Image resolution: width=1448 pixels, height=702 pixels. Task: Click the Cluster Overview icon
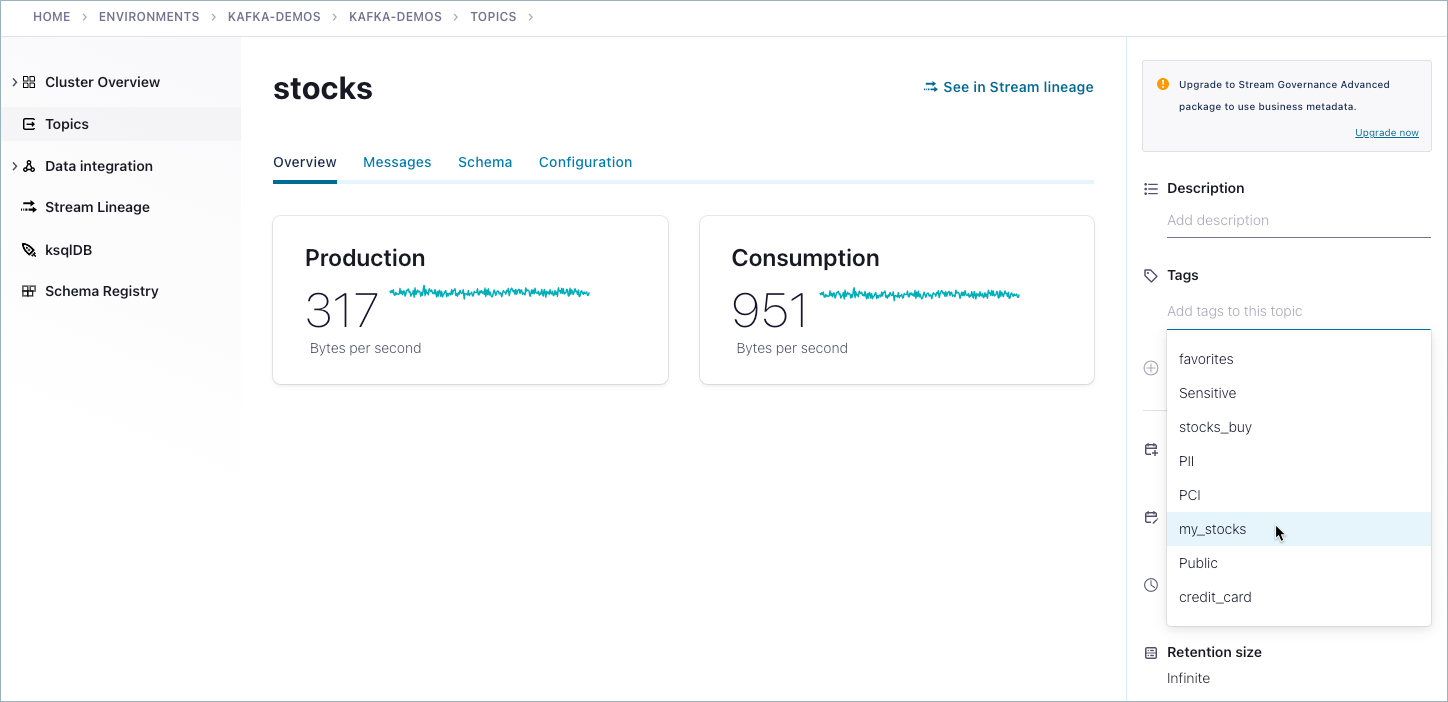[x=29, y=82]
